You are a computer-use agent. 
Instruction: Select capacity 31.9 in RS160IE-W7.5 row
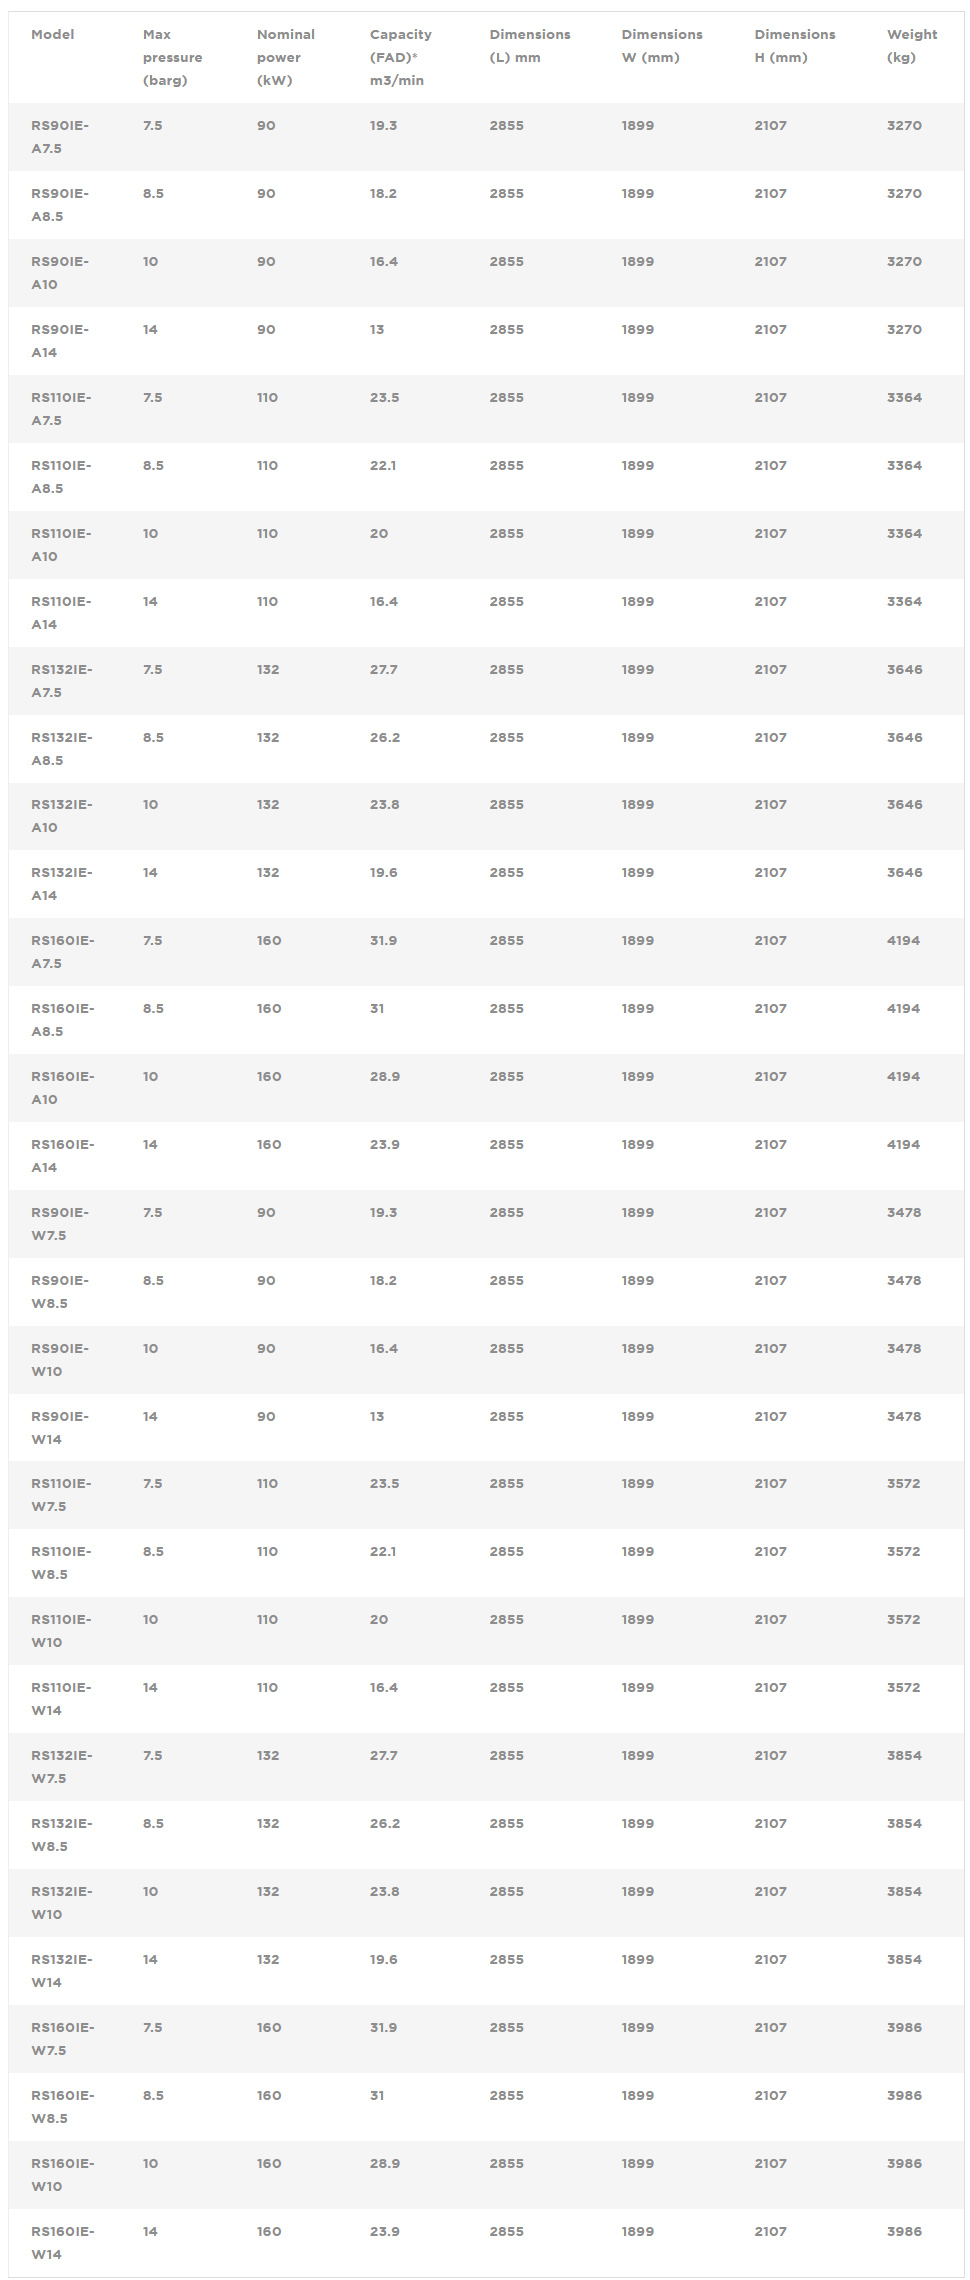click(x=384, y=2028)
